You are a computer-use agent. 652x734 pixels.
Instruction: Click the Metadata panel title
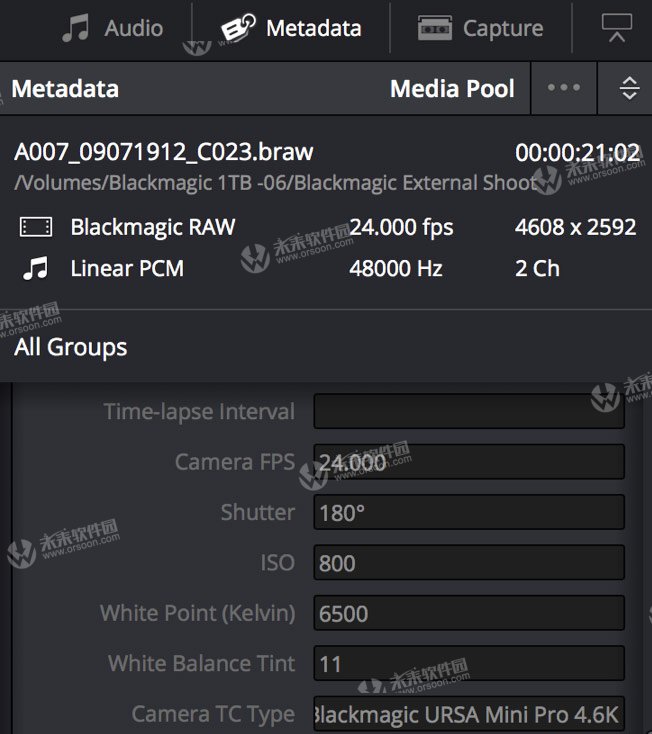pos(65,88)
